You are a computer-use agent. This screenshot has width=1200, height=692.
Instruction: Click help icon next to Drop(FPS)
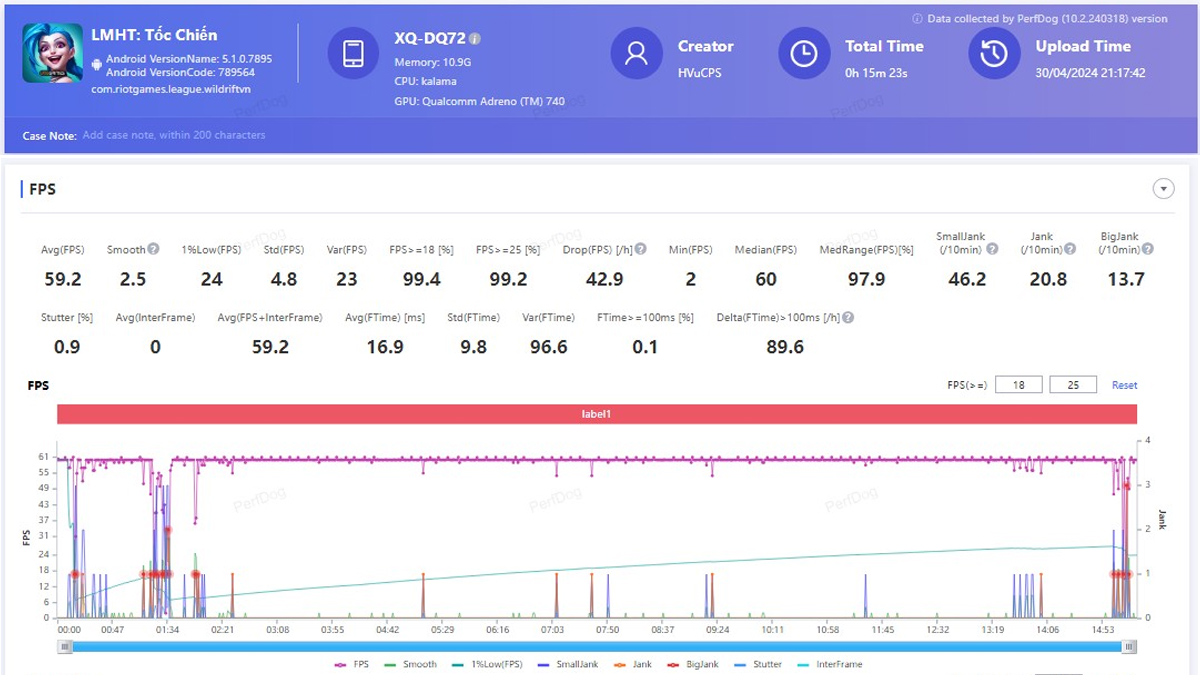coord(640,249)
